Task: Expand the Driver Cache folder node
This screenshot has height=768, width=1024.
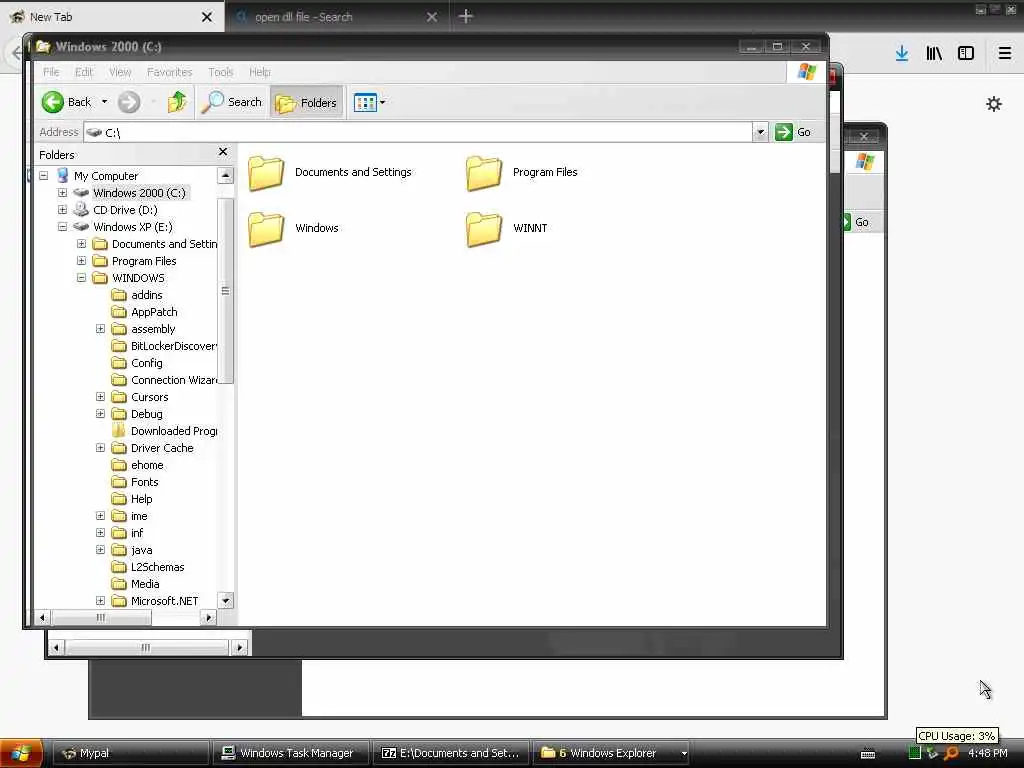Action: point(101,447)
